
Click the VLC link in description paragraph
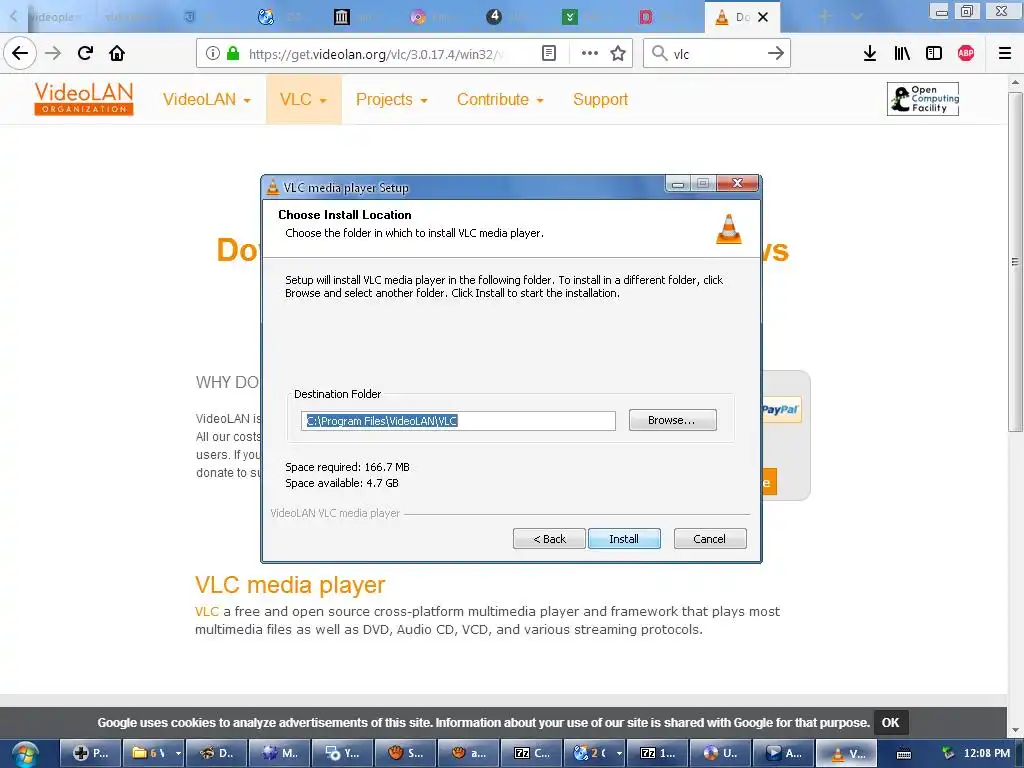[x=206, y=611]
